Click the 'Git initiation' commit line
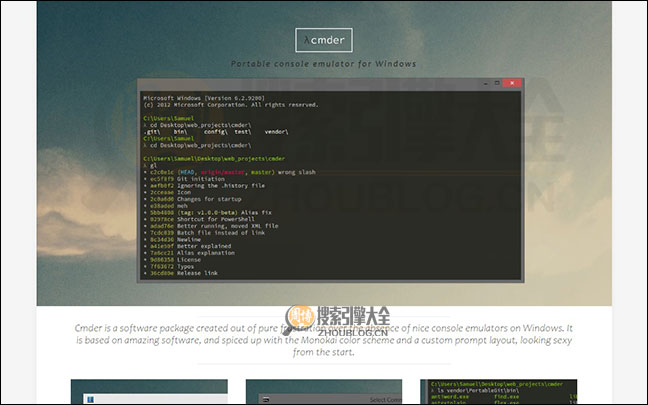Screen dimensions: 648x405 pos(184,179)
